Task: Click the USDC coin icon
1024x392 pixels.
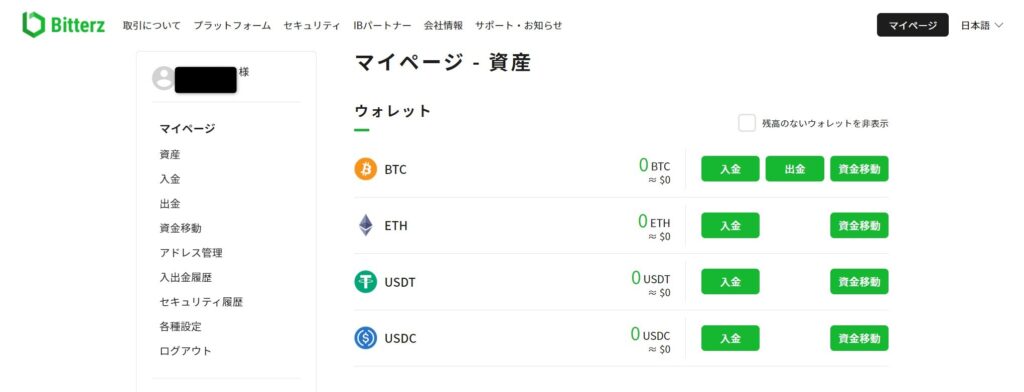Action: point(366,338)
